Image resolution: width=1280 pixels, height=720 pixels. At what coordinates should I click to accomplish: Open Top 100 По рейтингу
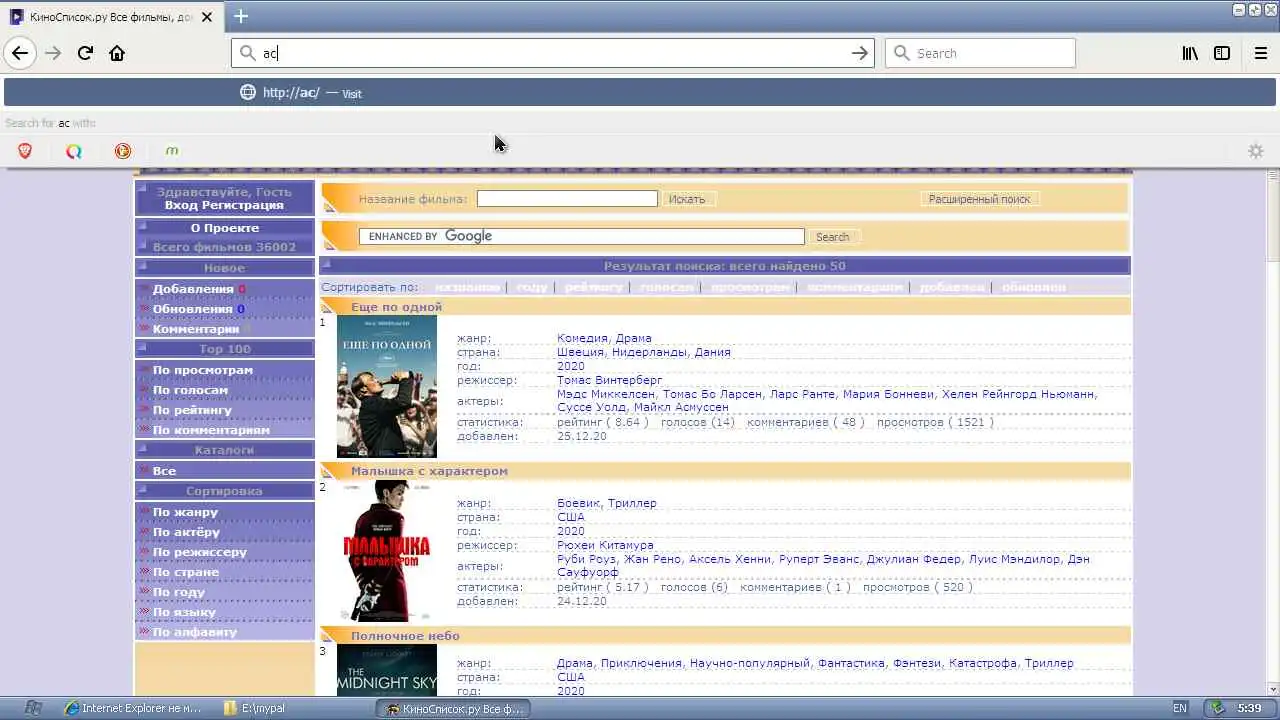[x=192, y=410]
